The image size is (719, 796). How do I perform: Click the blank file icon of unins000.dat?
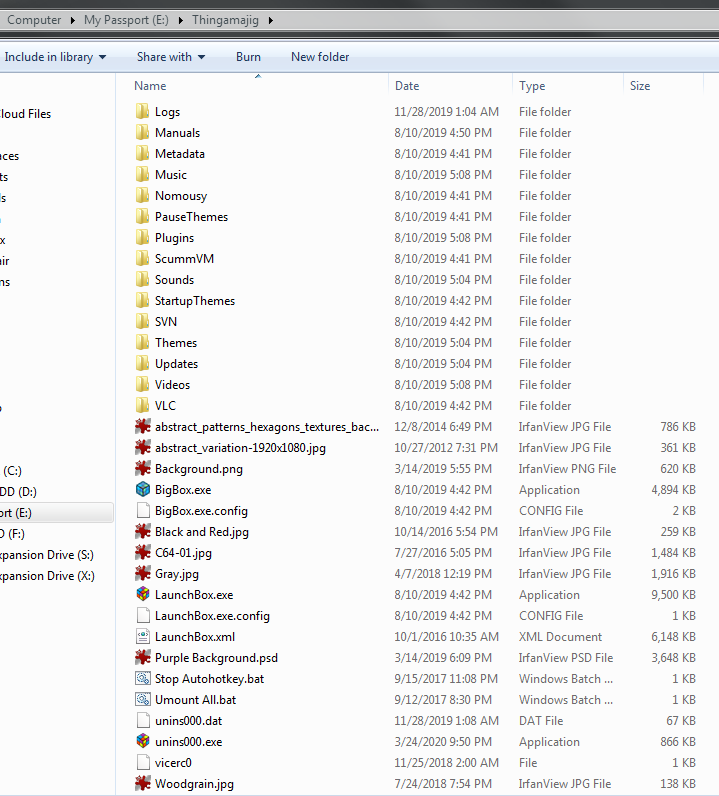tap(143, 720)
